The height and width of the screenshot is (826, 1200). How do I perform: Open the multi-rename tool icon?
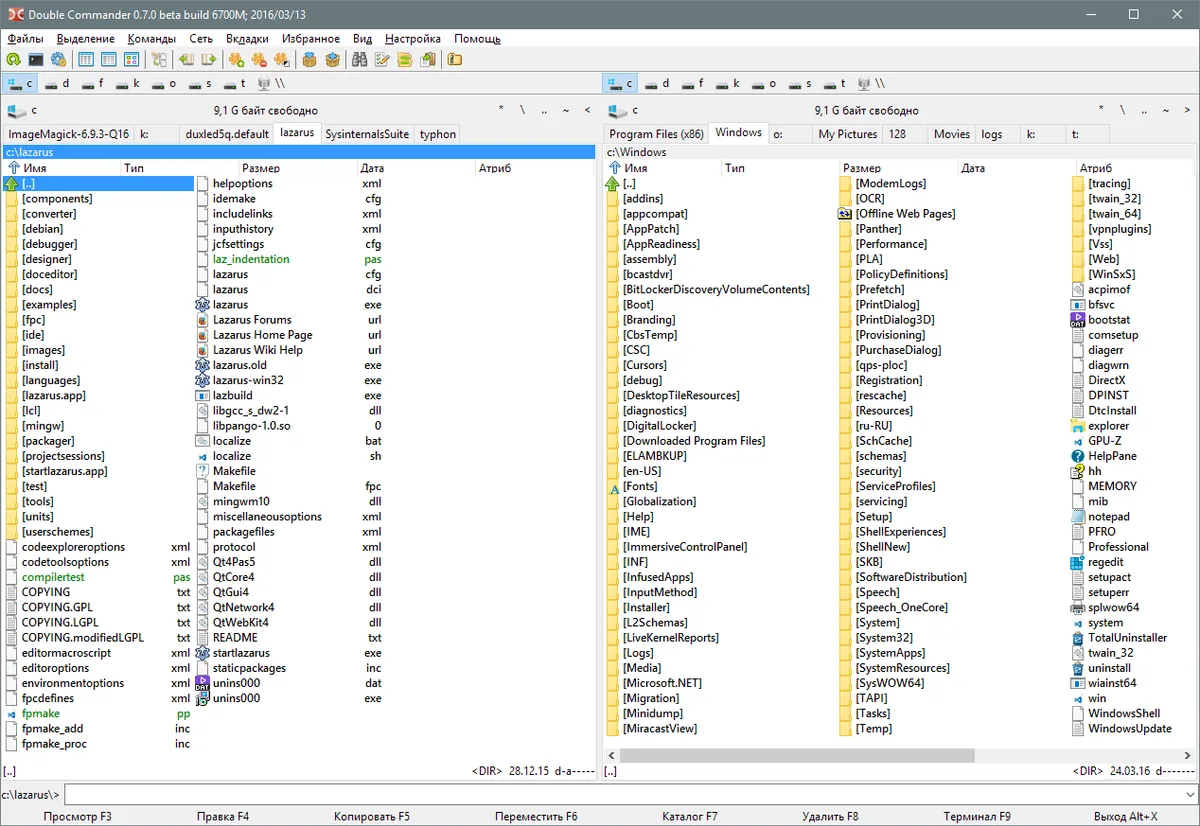(382, 60)
